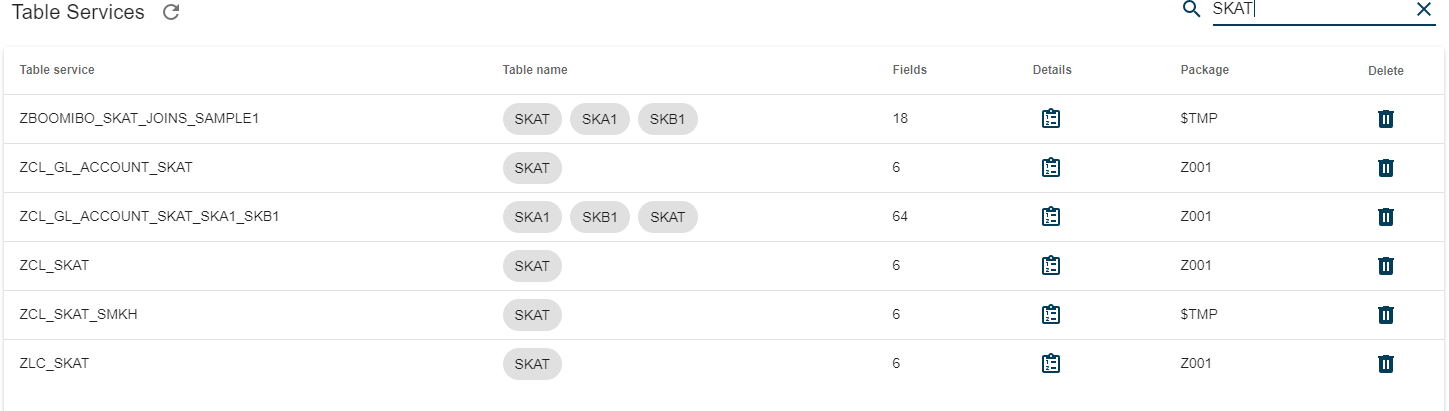Refresh the Table Services list
The width and height of the screenshot is (1449, 411).
(171, 13)
